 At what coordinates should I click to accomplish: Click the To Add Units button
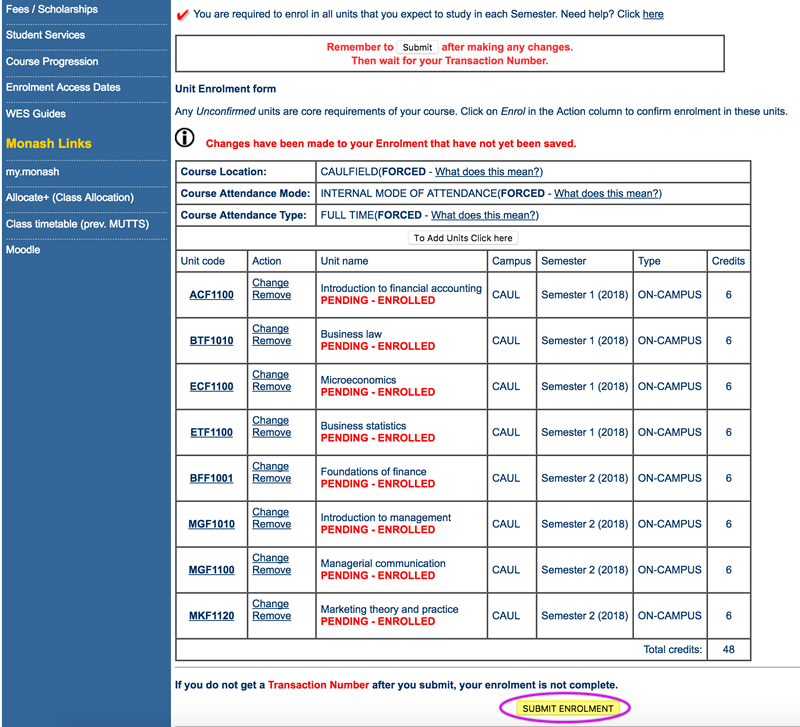point(463,238)
